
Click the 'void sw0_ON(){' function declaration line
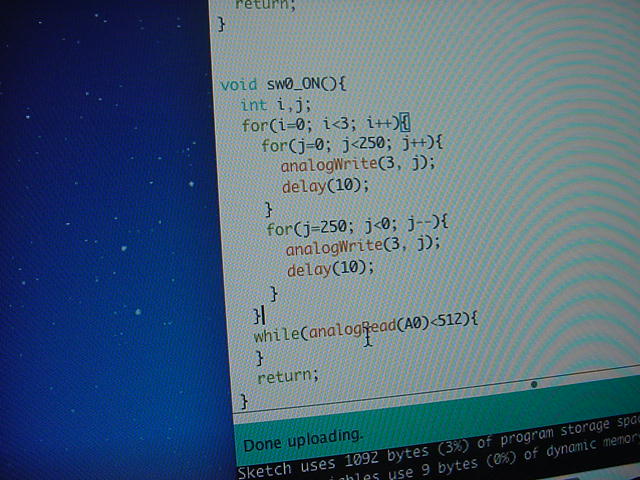pyautogui.click(x=283, y=84)
